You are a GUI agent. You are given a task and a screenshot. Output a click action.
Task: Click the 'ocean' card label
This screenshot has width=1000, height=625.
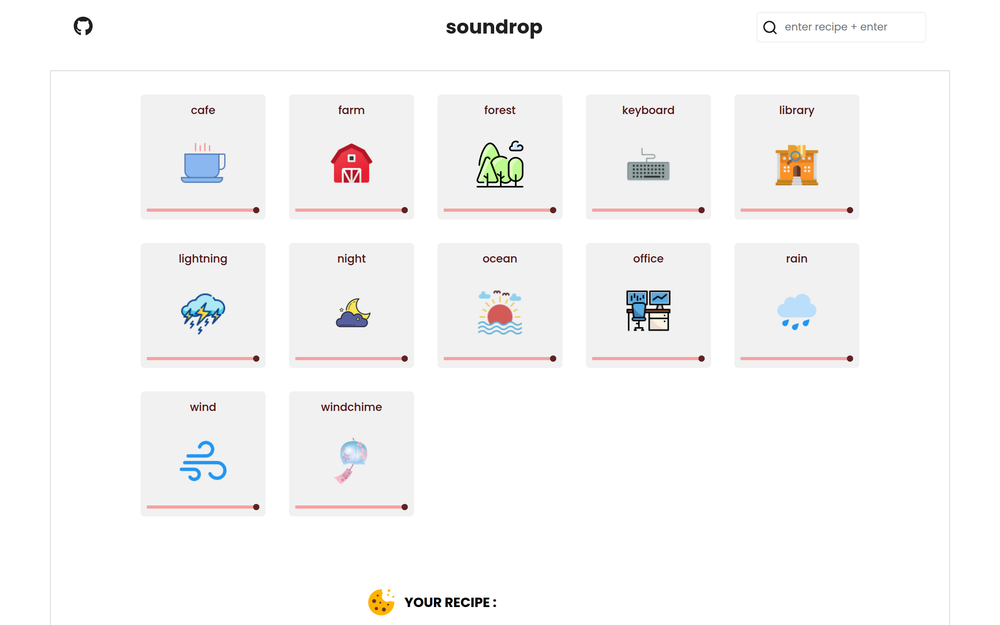pyautogui.click(x=500, y=258)
